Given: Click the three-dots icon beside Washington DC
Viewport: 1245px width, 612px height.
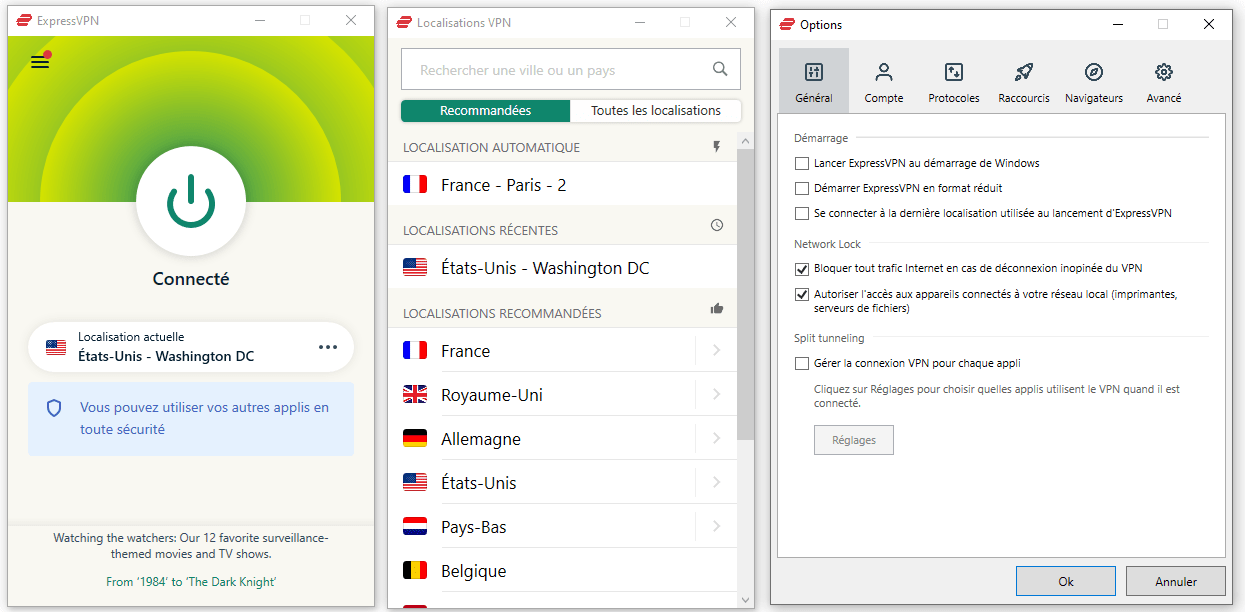Looking at the screenshot, I should [328, 347].
